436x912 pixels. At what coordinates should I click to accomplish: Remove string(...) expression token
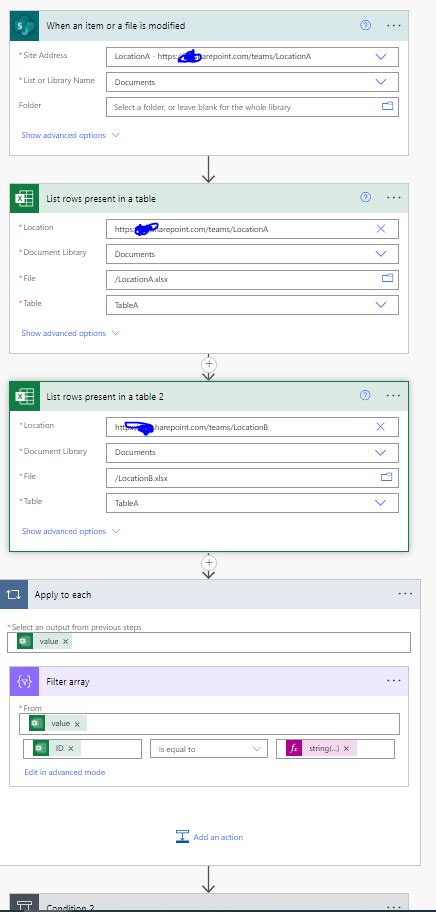click(346, 749)
